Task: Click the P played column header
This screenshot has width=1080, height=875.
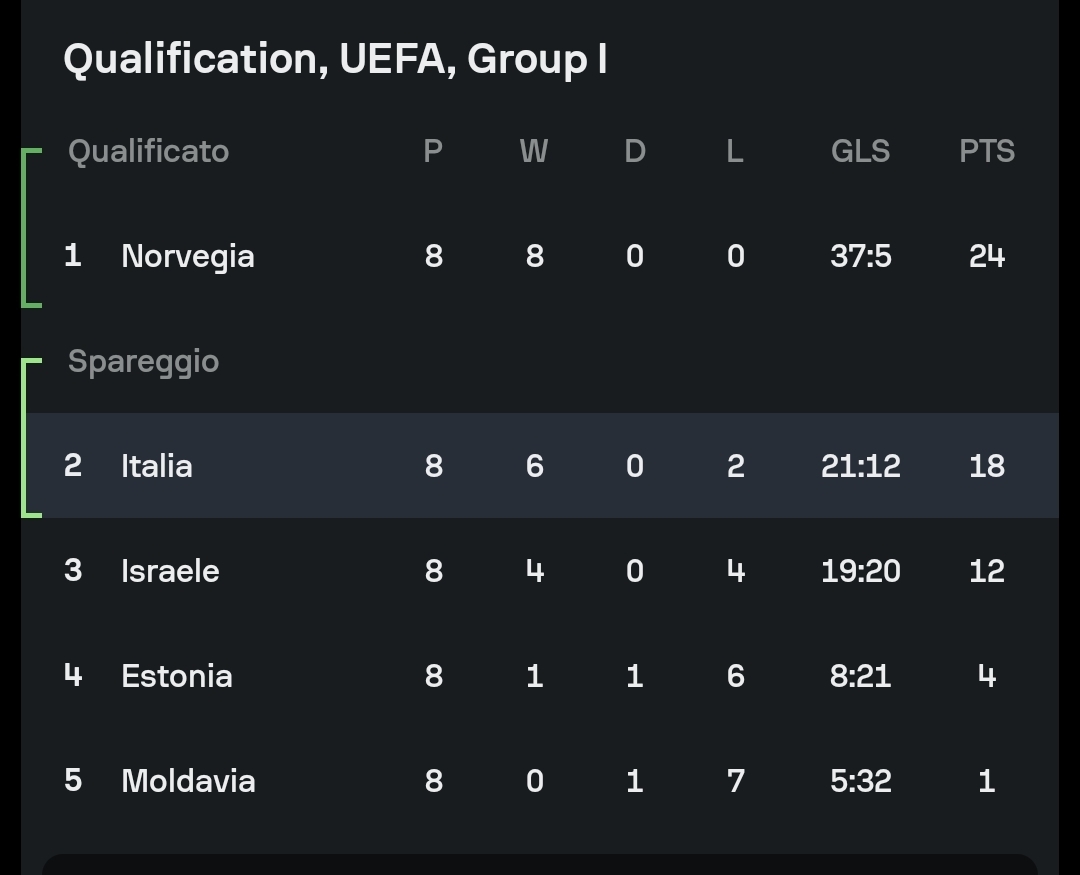Action: 433,151
